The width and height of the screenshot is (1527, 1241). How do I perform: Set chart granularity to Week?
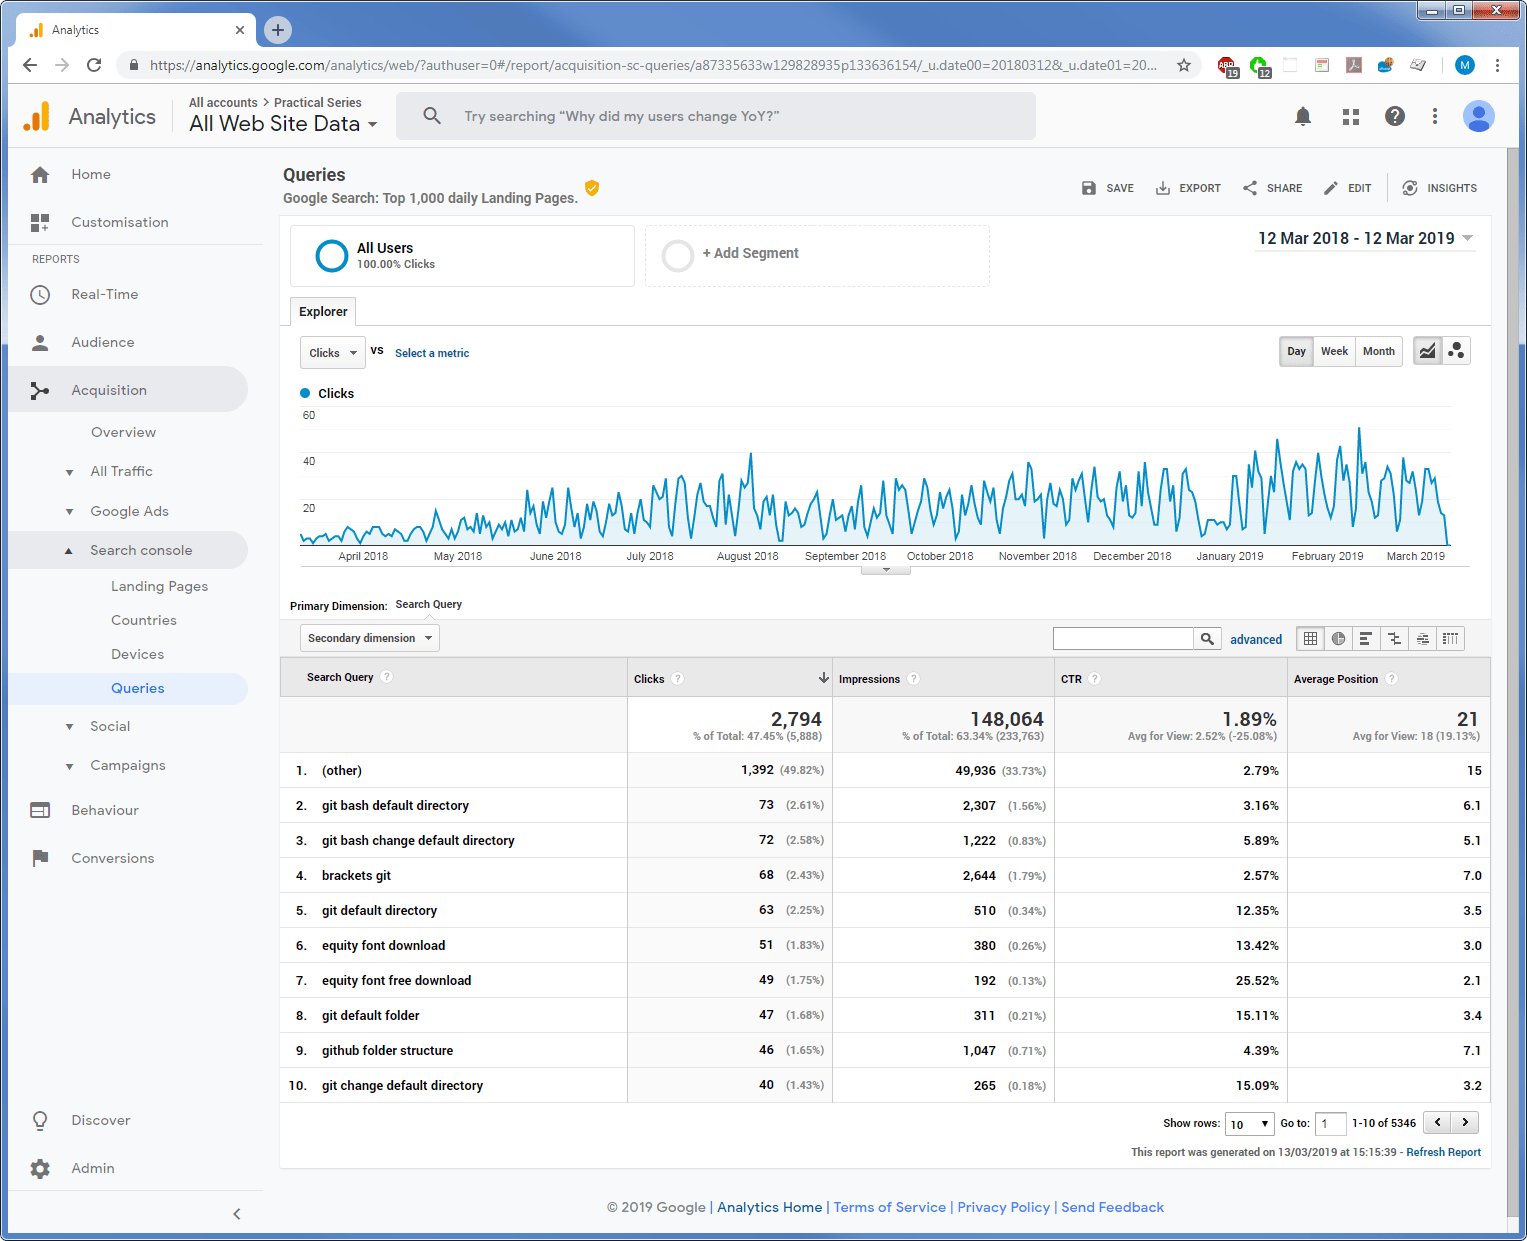[1334, 351]
